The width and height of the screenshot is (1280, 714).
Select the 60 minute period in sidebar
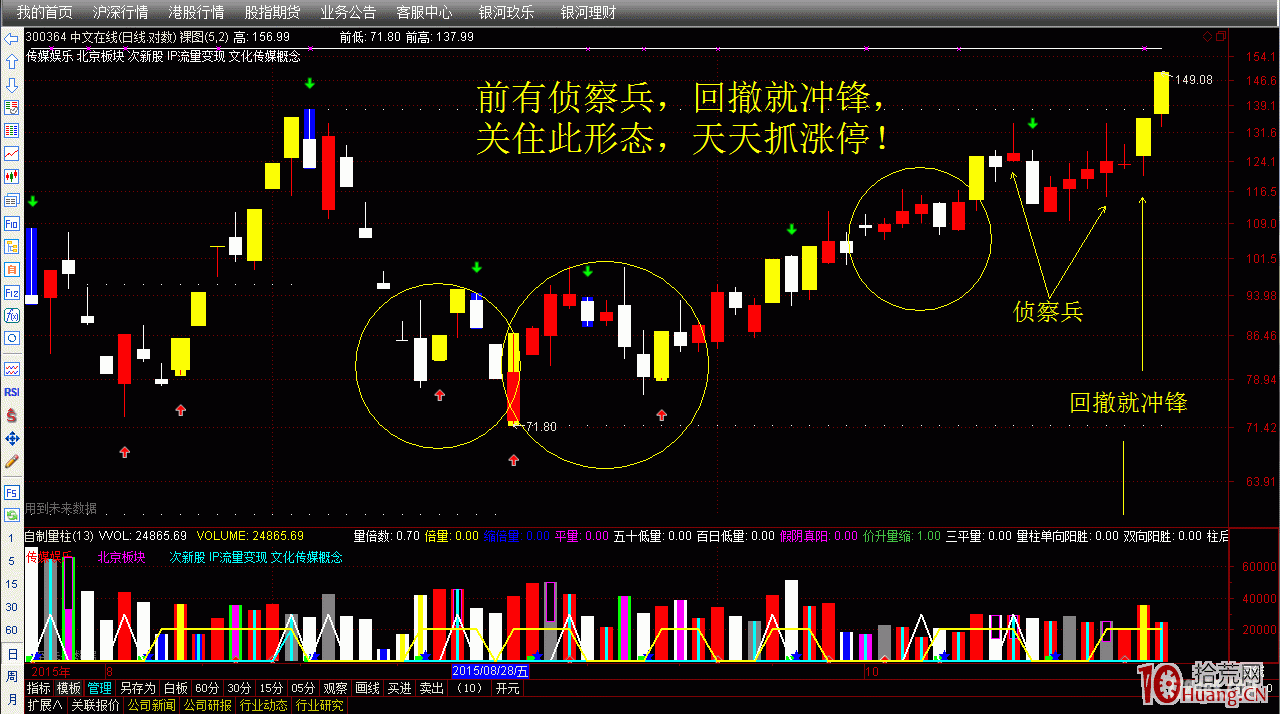(x=11, y=631)
